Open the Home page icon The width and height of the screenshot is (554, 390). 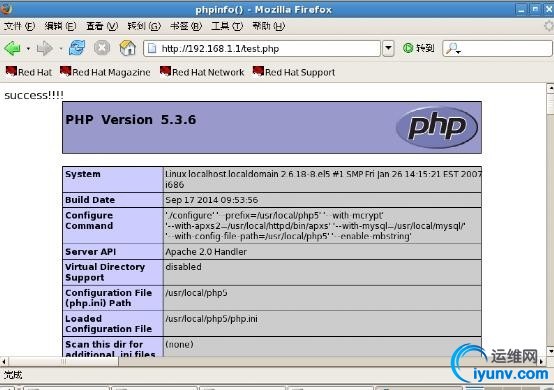128,48
